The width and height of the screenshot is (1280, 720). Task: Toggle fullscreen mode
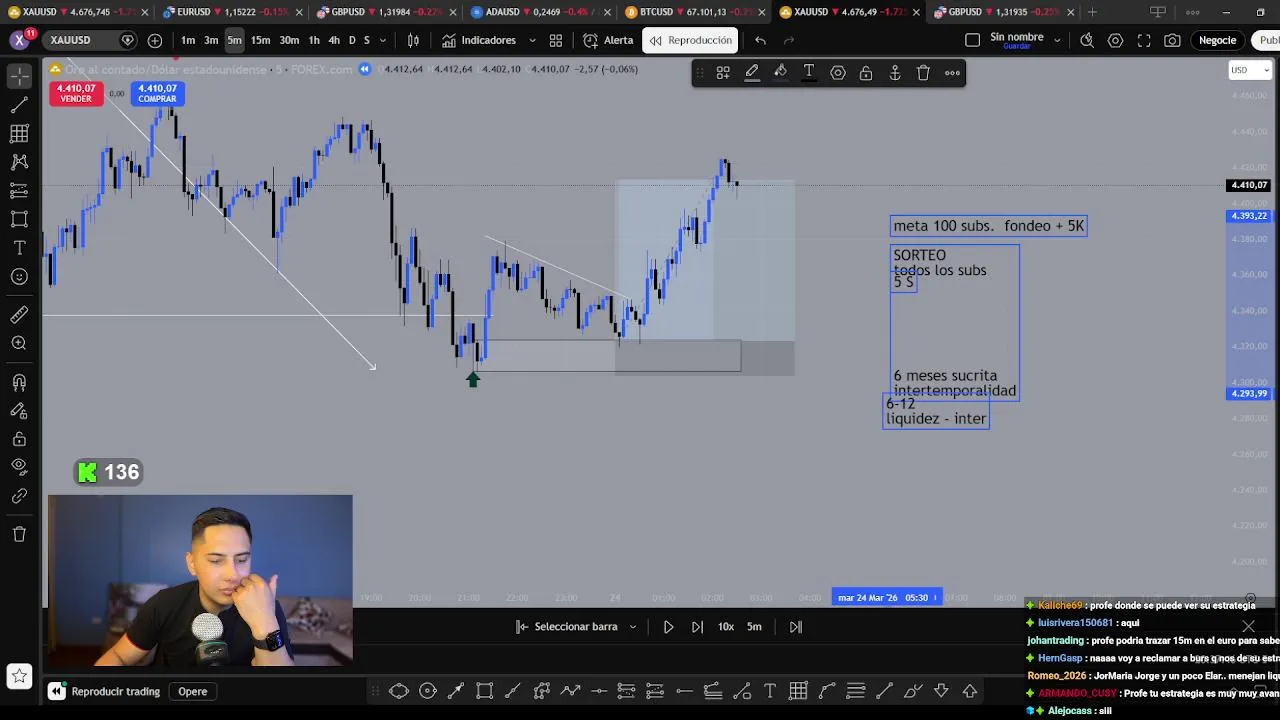click(x=1143, y=40)
